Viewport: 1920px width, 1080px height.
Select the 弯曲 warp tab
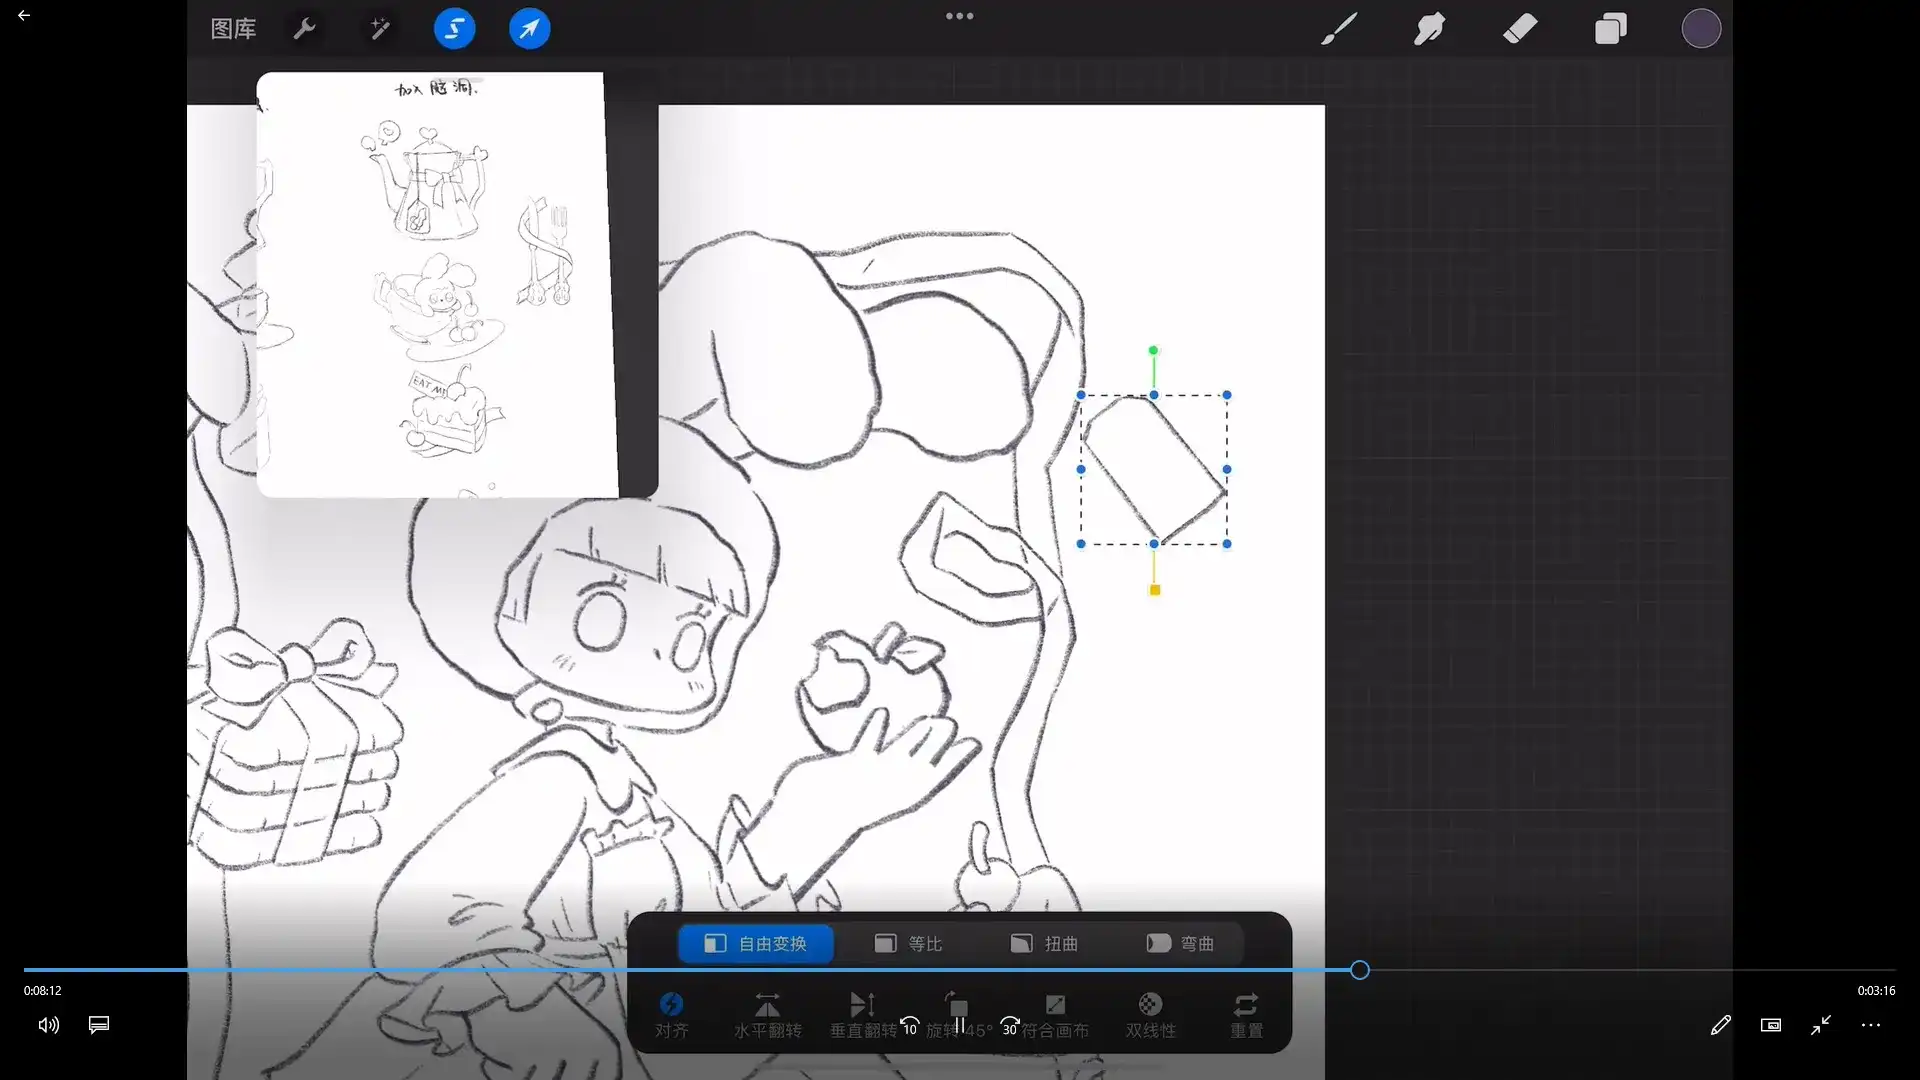coord(1180,944)
